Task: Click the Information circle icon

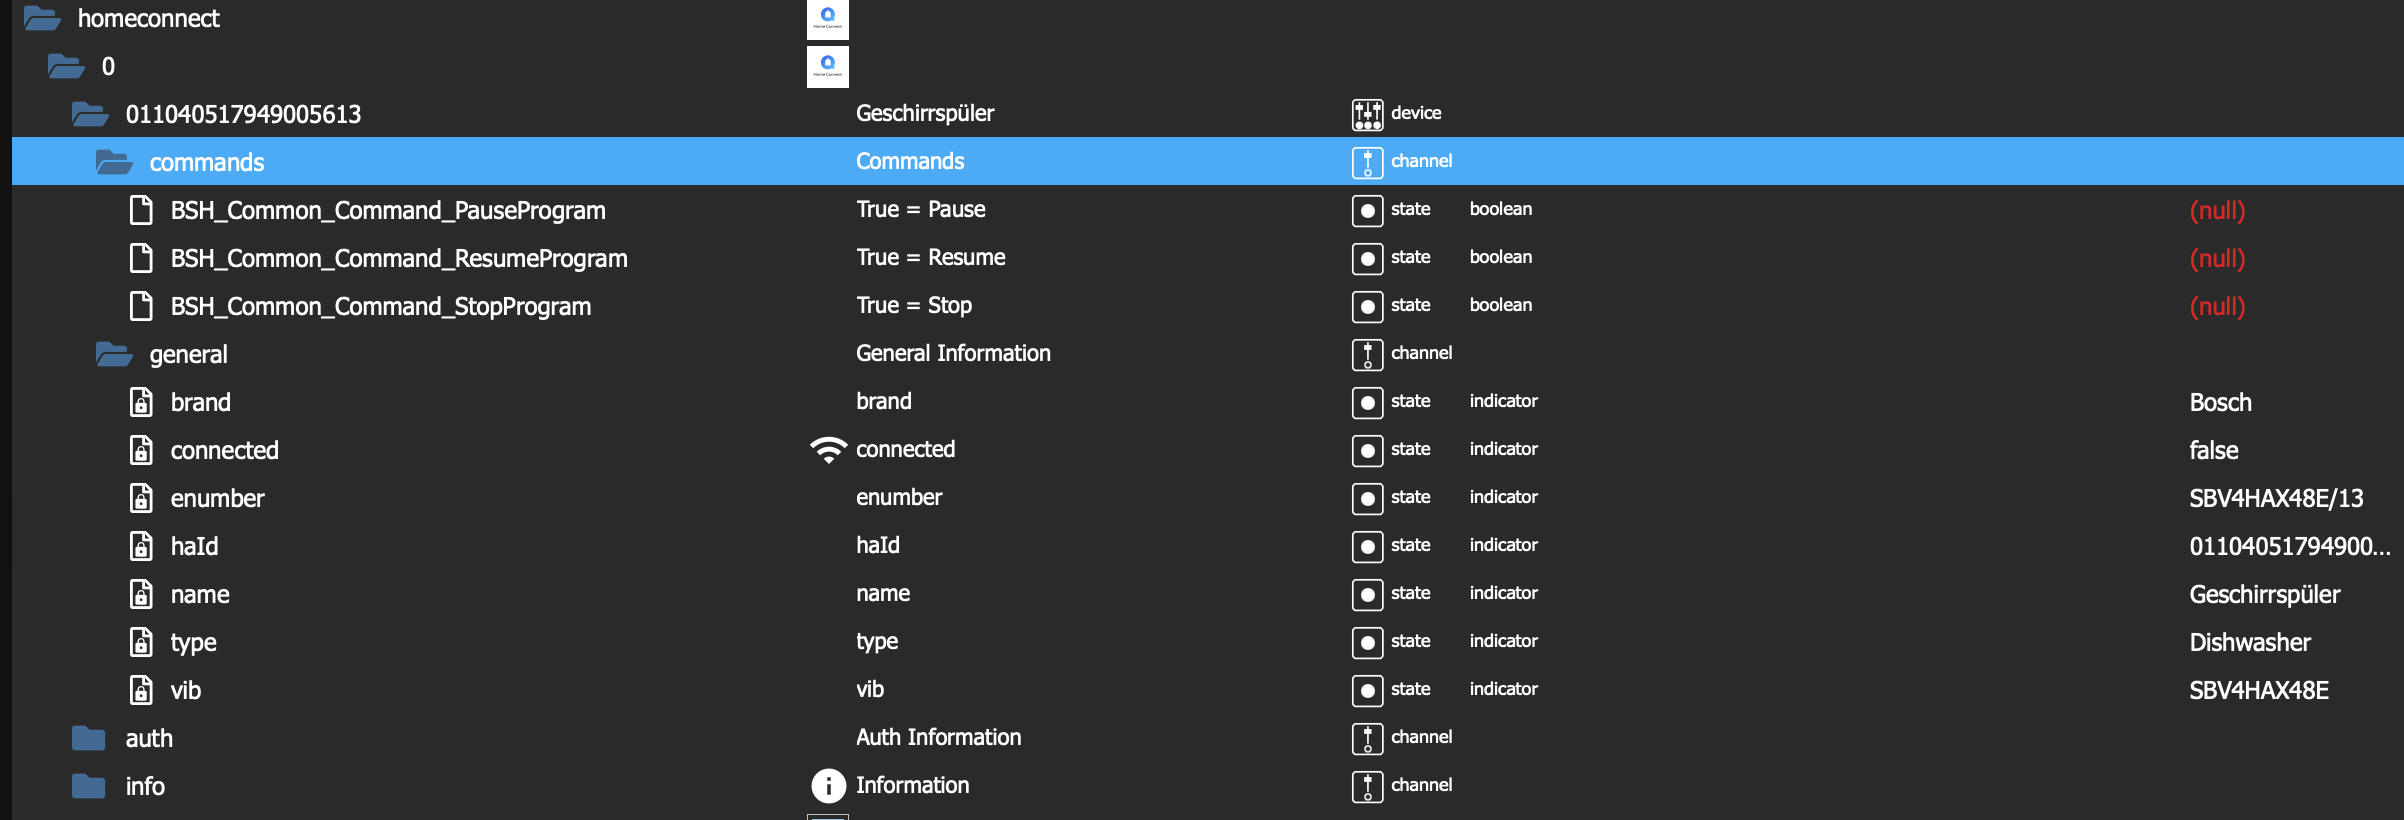Action: point(828,786)
